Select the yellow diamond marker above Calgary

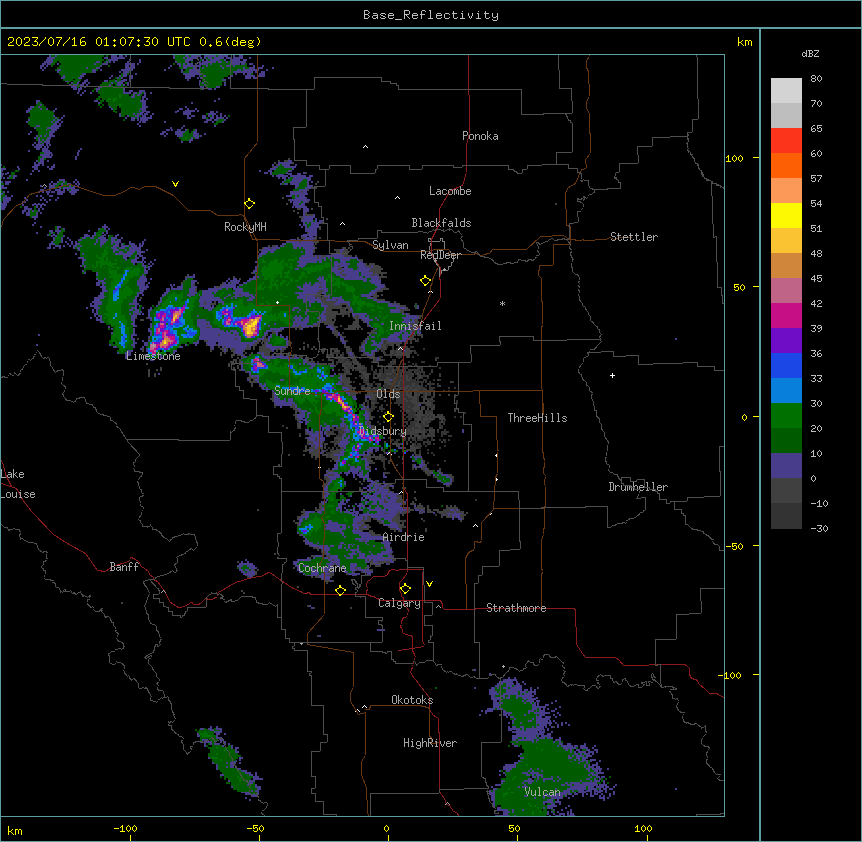click(405, 589)
